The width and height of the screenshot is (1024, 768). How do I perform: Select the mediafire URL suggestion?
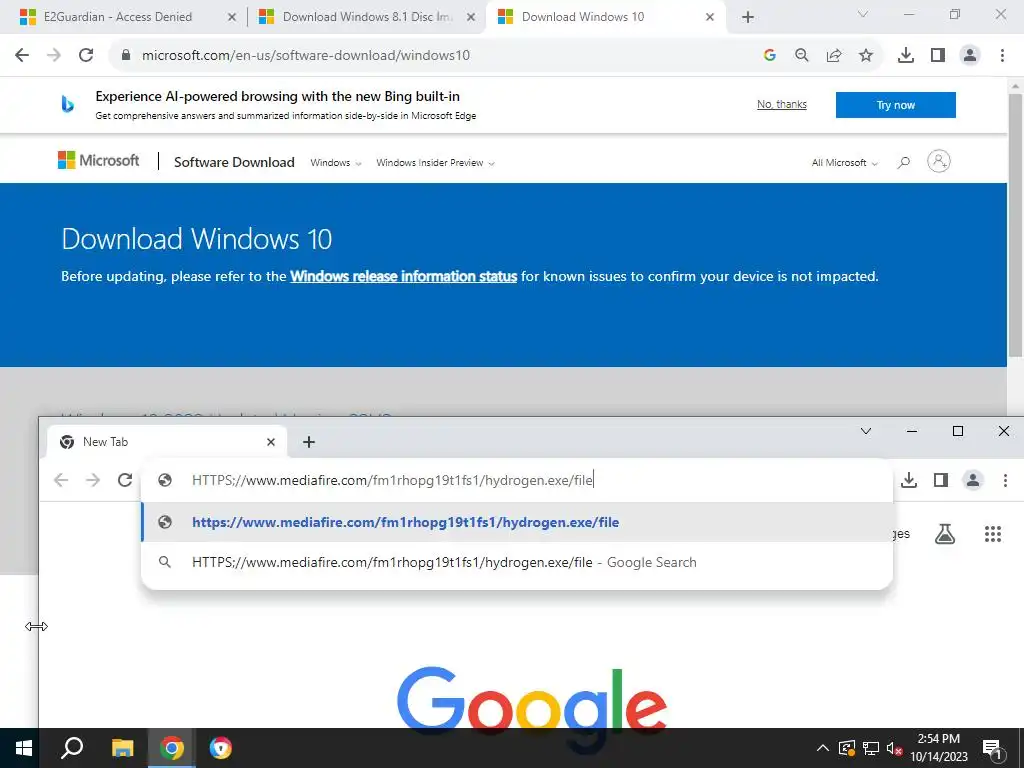[517, 522]
